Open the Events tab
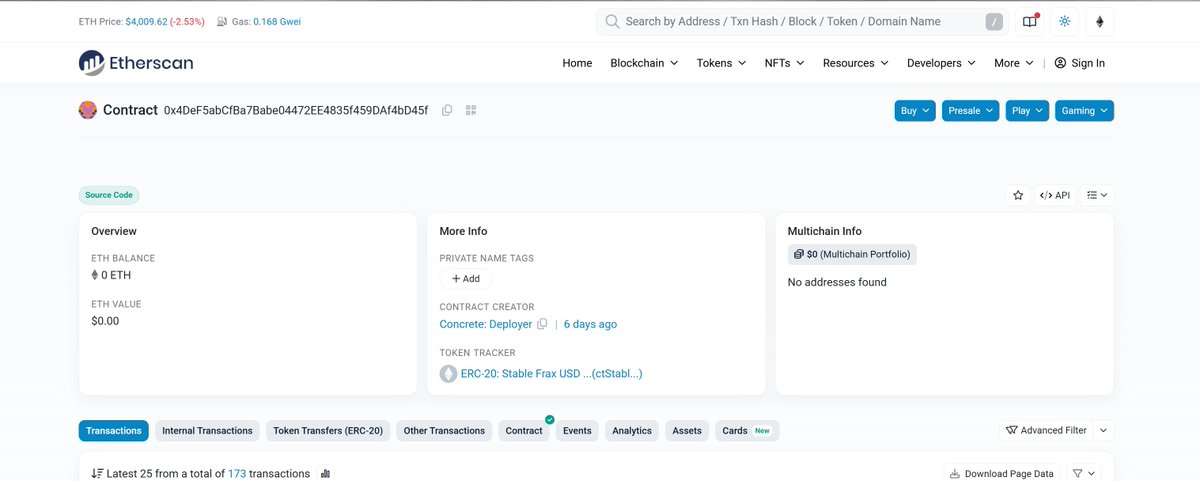This screenshot has height=481, width=1200. [x=577, y=431]
